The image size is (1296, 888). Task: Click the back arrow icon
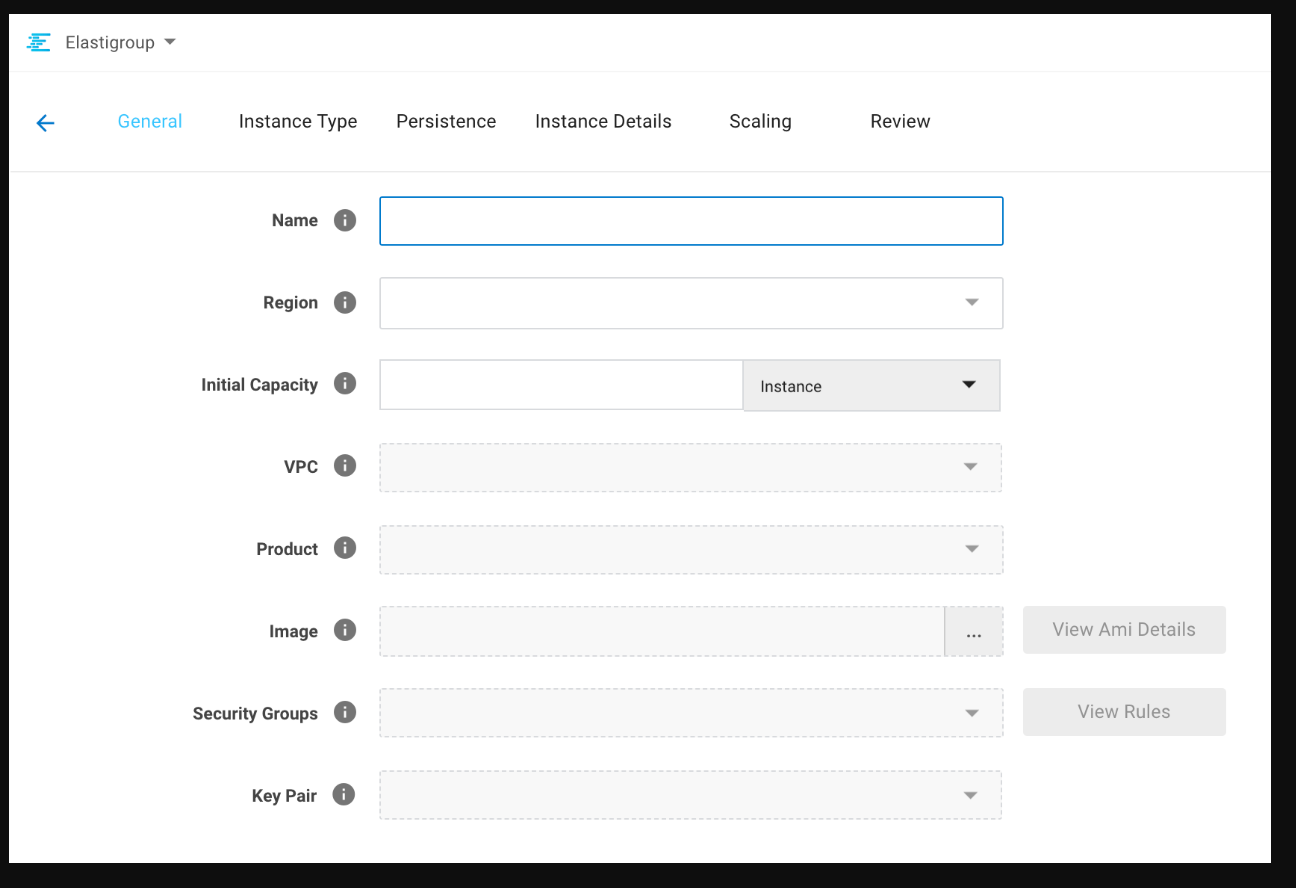(x=45, y=123)
